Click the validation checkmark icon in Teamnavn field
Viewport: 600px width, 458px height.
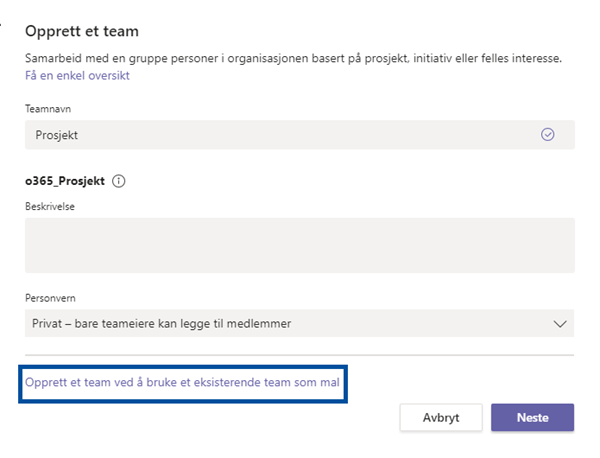[547, 135]
